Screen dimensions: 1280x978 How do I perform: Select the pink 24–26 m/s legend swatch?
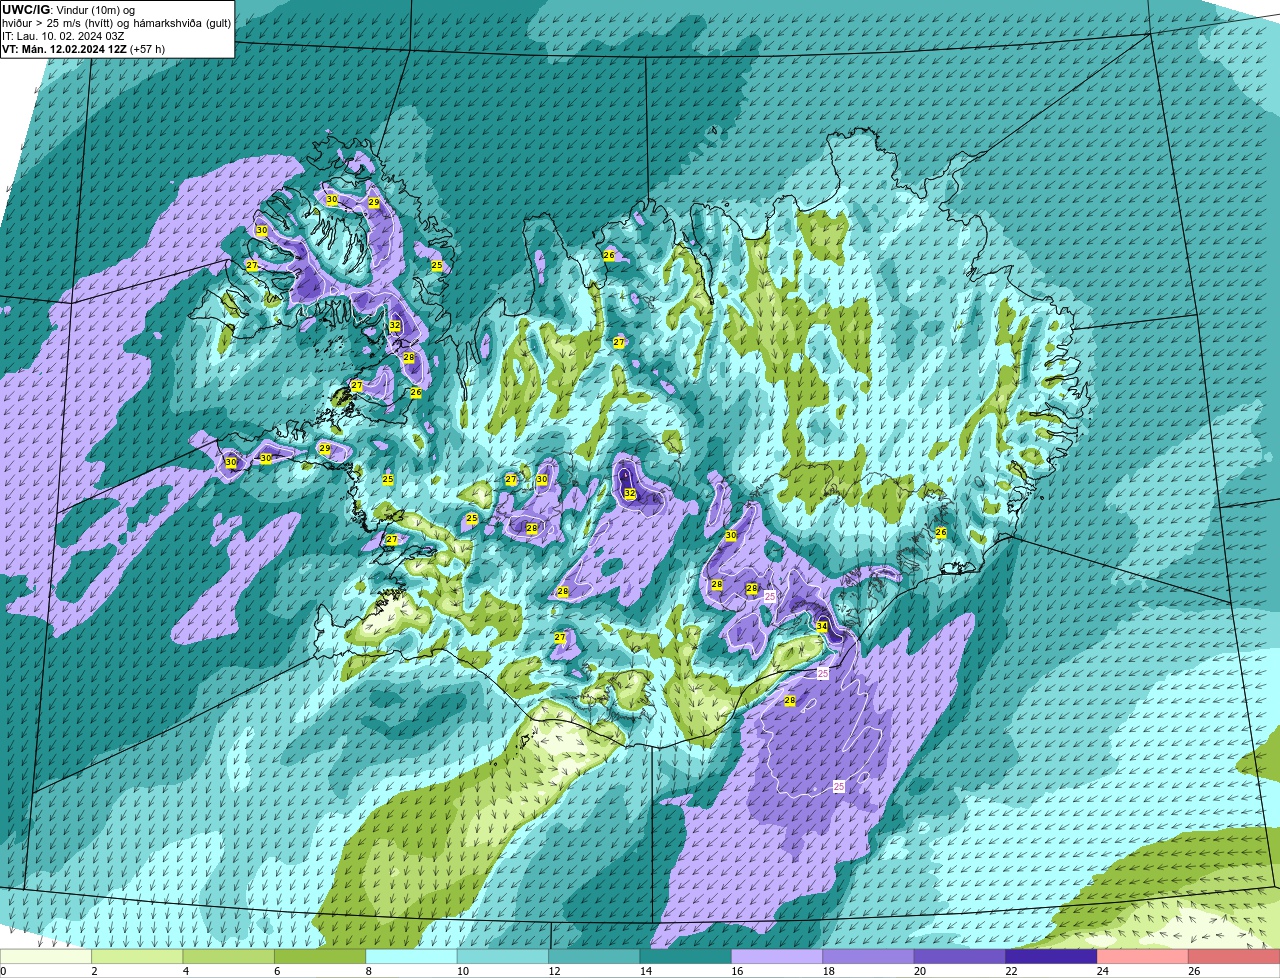pos(1143,956)
